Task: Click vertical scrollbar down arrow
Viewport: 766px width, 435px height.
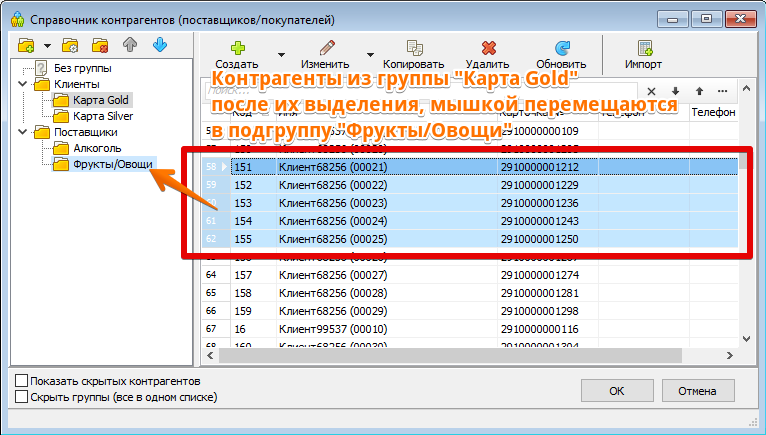Action: pyautogui.click(x=746, y=339)
